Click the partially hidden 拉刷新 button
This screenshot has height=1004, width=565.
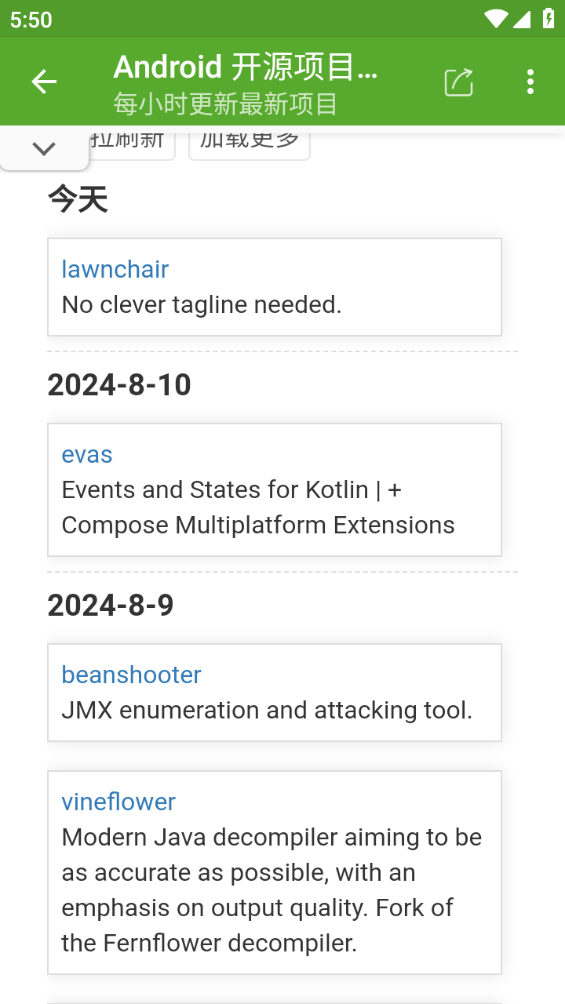click(x=131, y=142)
